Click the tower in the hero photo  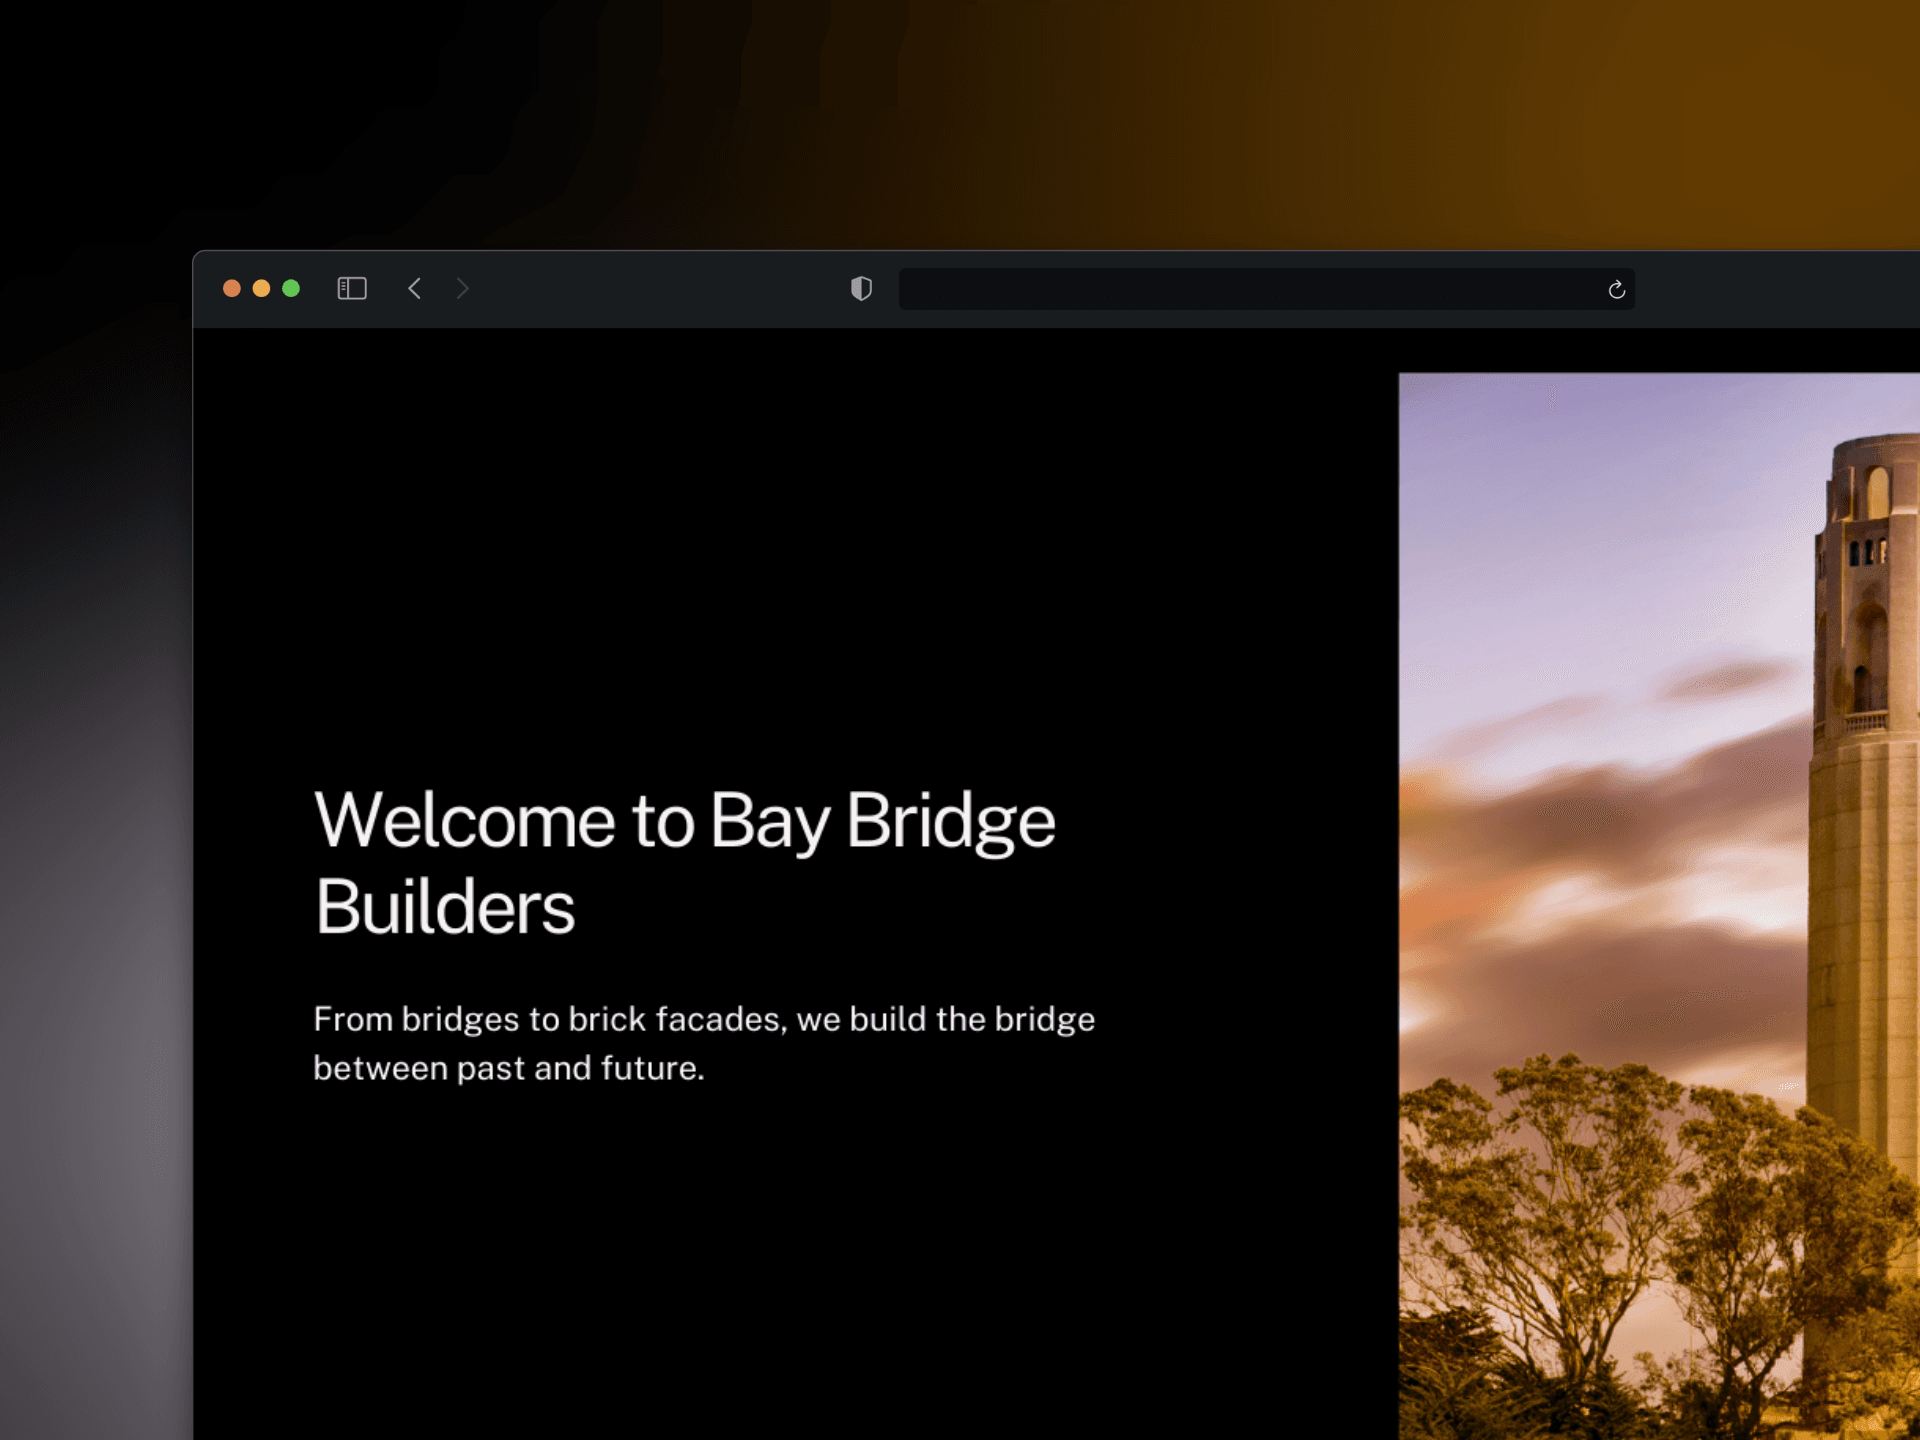[x=1862, y=850]
